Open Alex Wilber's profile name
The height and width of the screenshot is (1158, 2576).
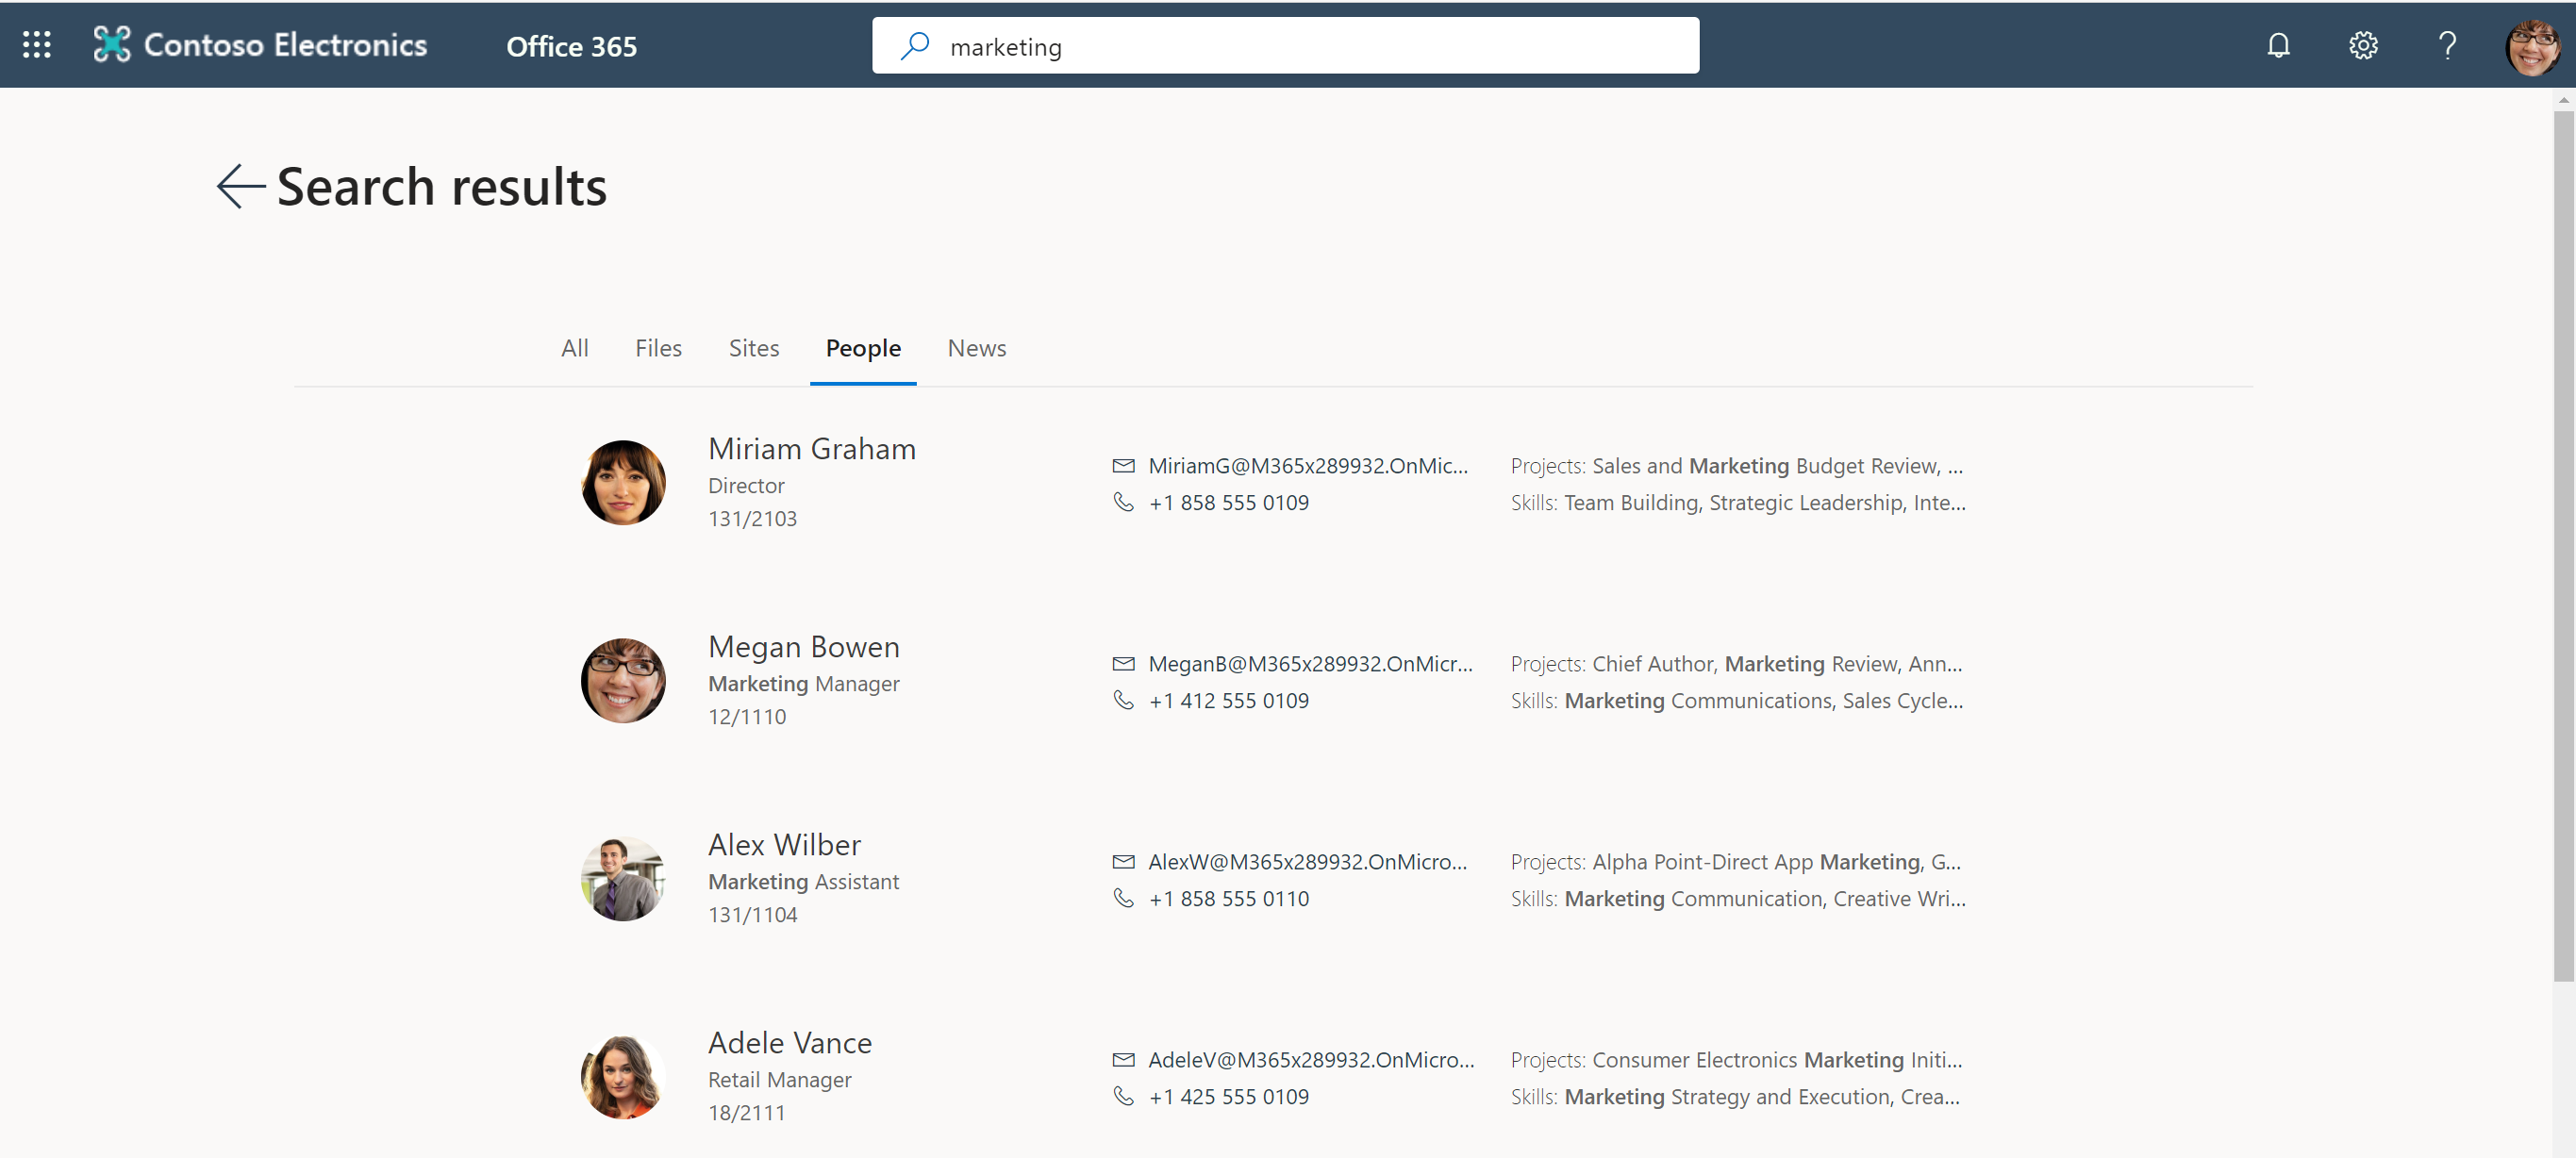click(784, 845)
